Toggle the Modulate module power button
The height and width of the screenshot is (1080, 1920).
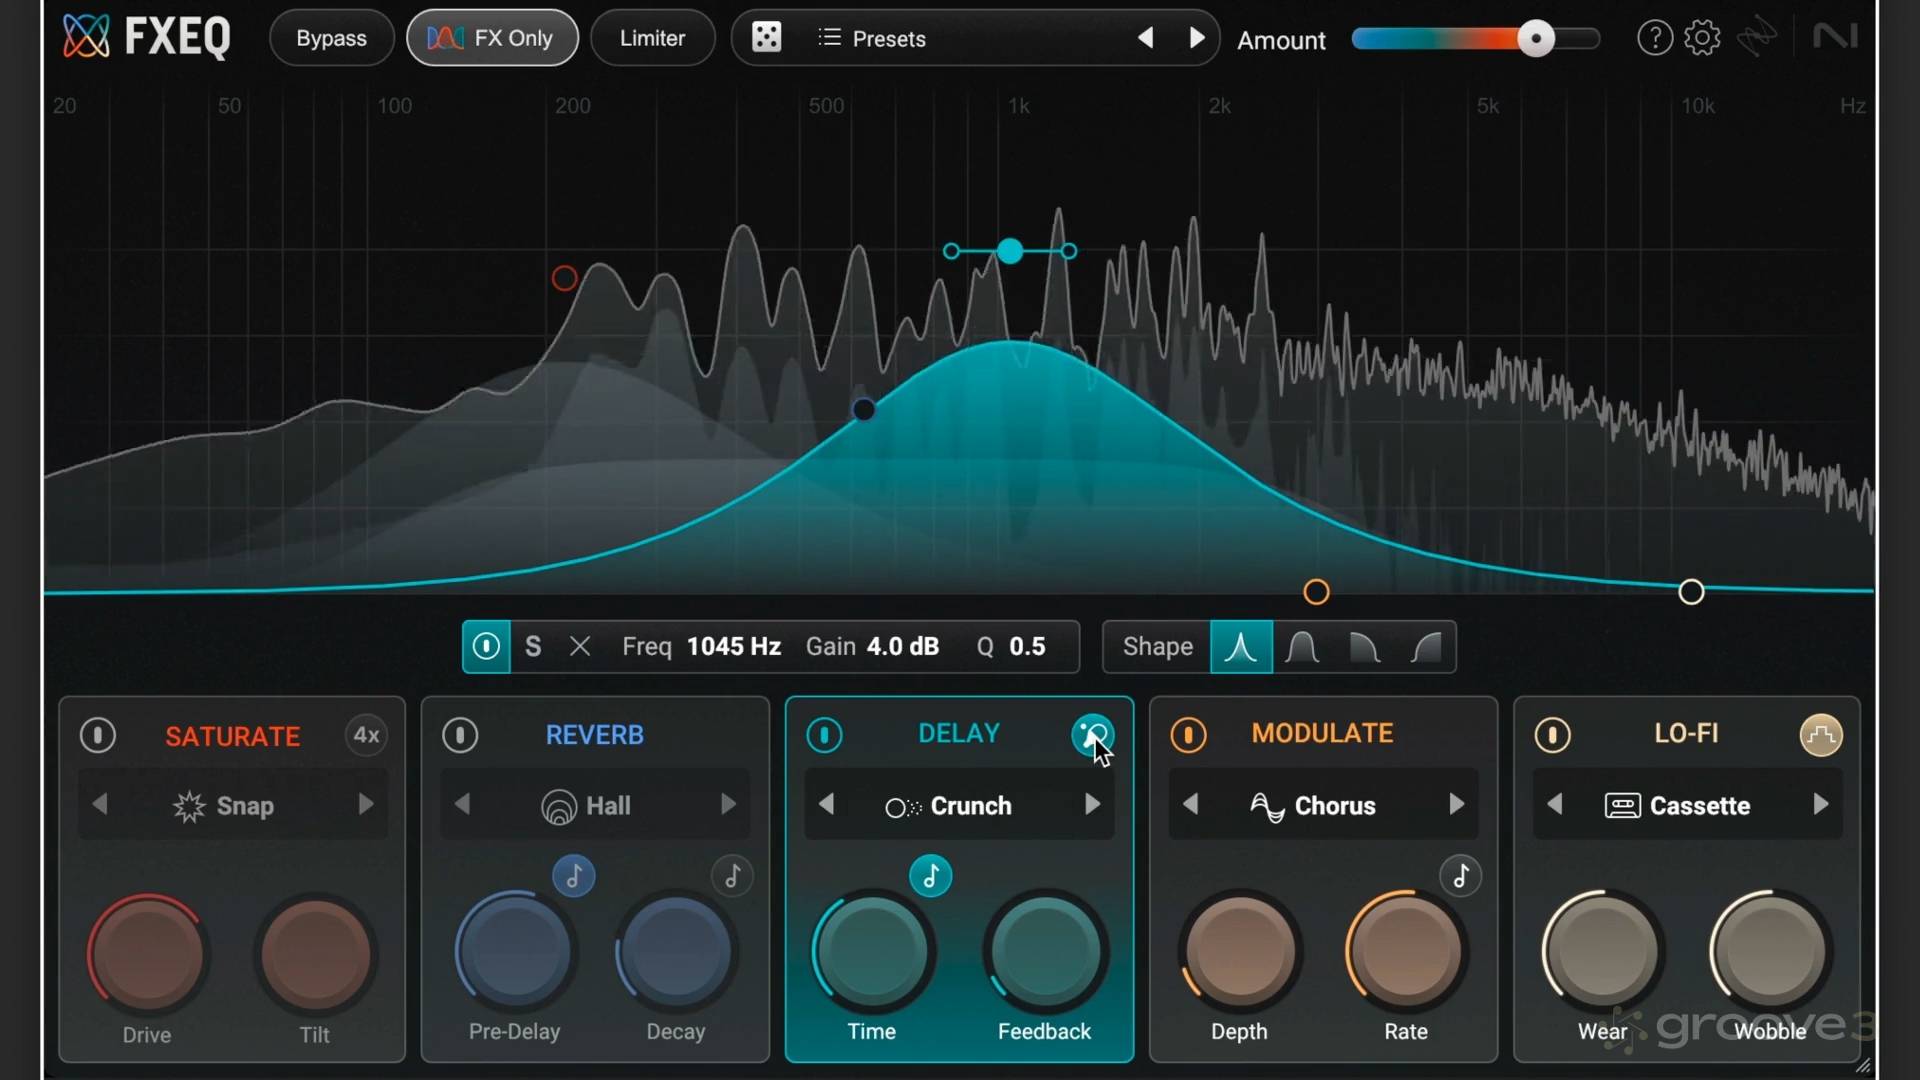click(x=1188, y=735)
